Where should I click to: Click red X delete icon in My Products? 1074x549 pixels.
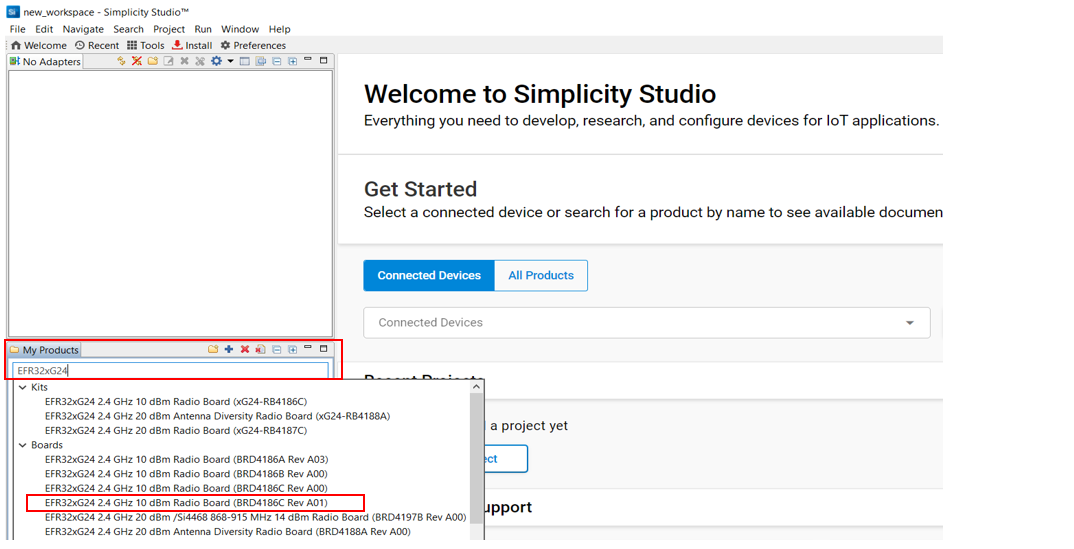[245, 349]
